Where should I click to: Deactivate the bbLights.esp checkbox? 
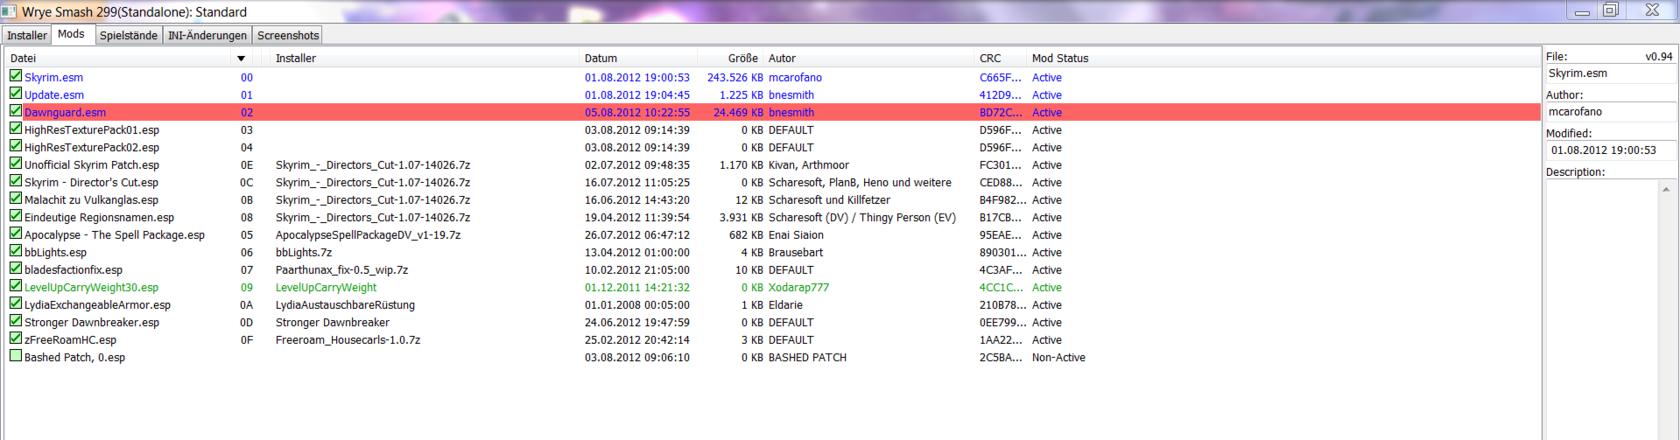pyautogui.click(x=16, y=252)
